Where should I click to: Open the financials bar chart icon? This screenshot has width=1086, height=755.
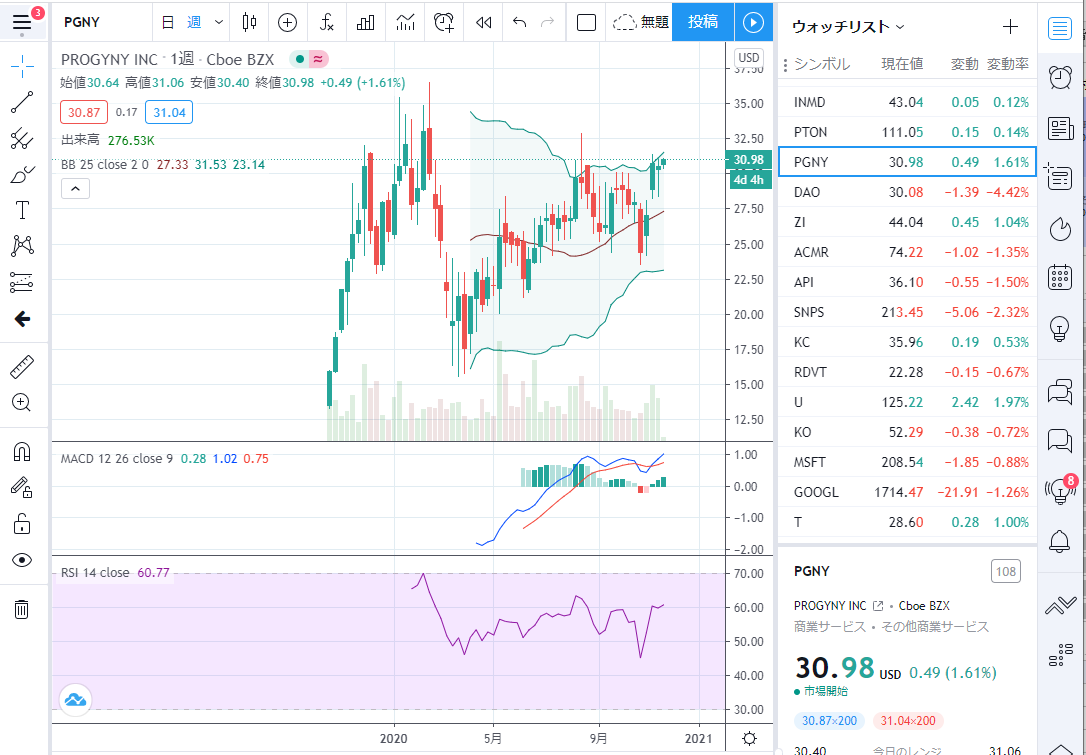365,22
